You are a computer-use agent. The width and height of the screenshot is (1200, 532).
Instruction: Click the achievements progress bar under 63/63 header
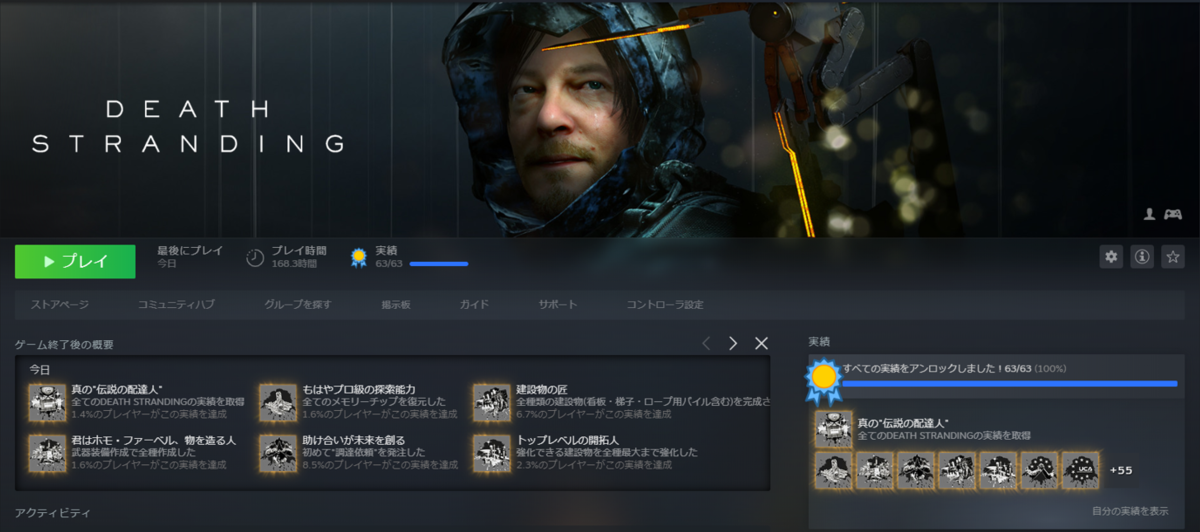439,264
